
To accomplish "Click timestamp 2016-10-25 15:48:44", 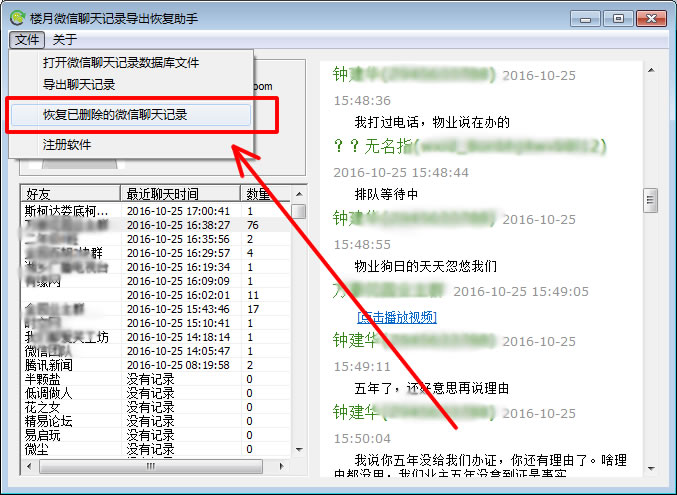I will [401, 173].
